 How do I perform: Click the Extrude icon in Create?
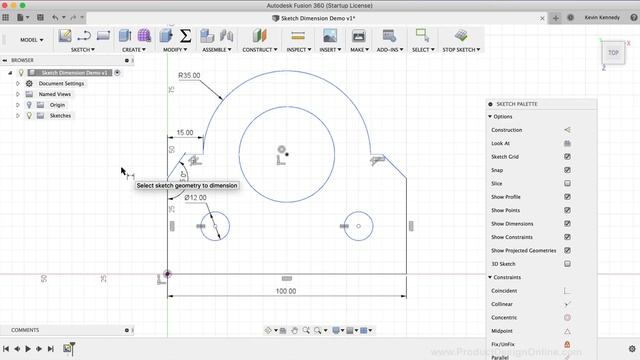click(x=125, y=36)
